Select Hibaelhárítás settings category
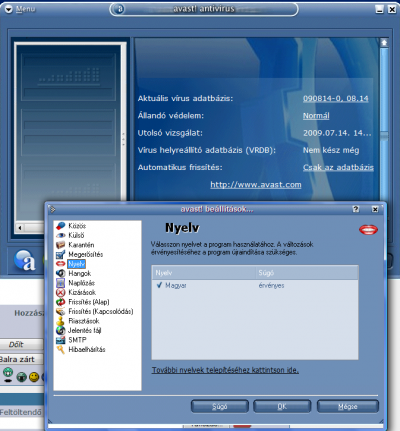Screen dimensions: 400x431 pyautogui.click(x=87, y=349)
